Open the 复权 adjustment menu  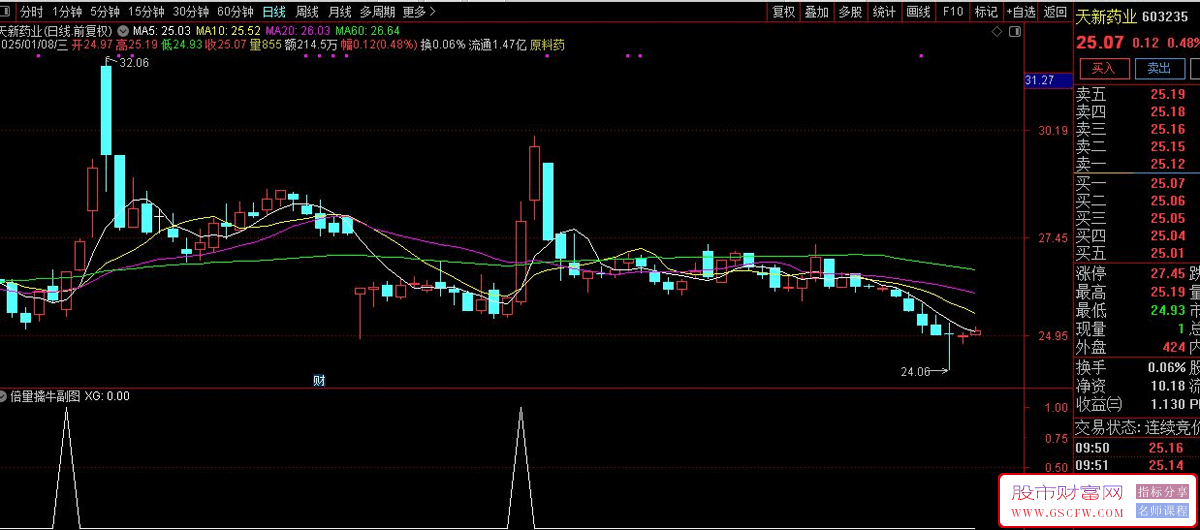[x=784, y=12]
